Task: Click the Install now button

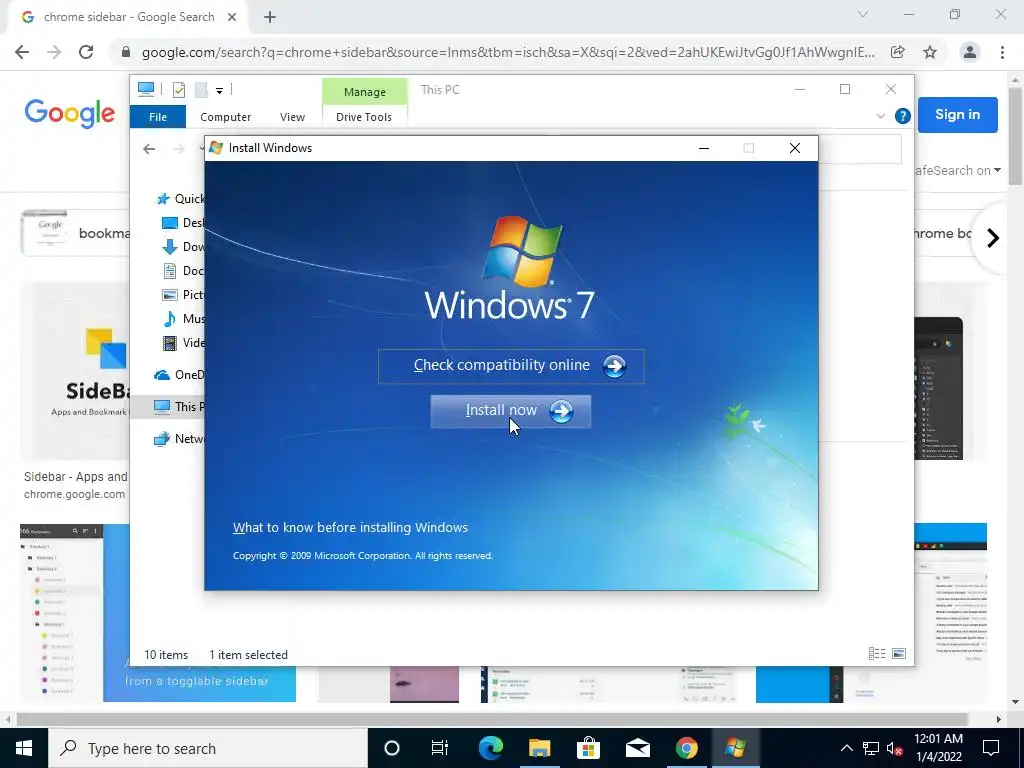Action: 511,411
